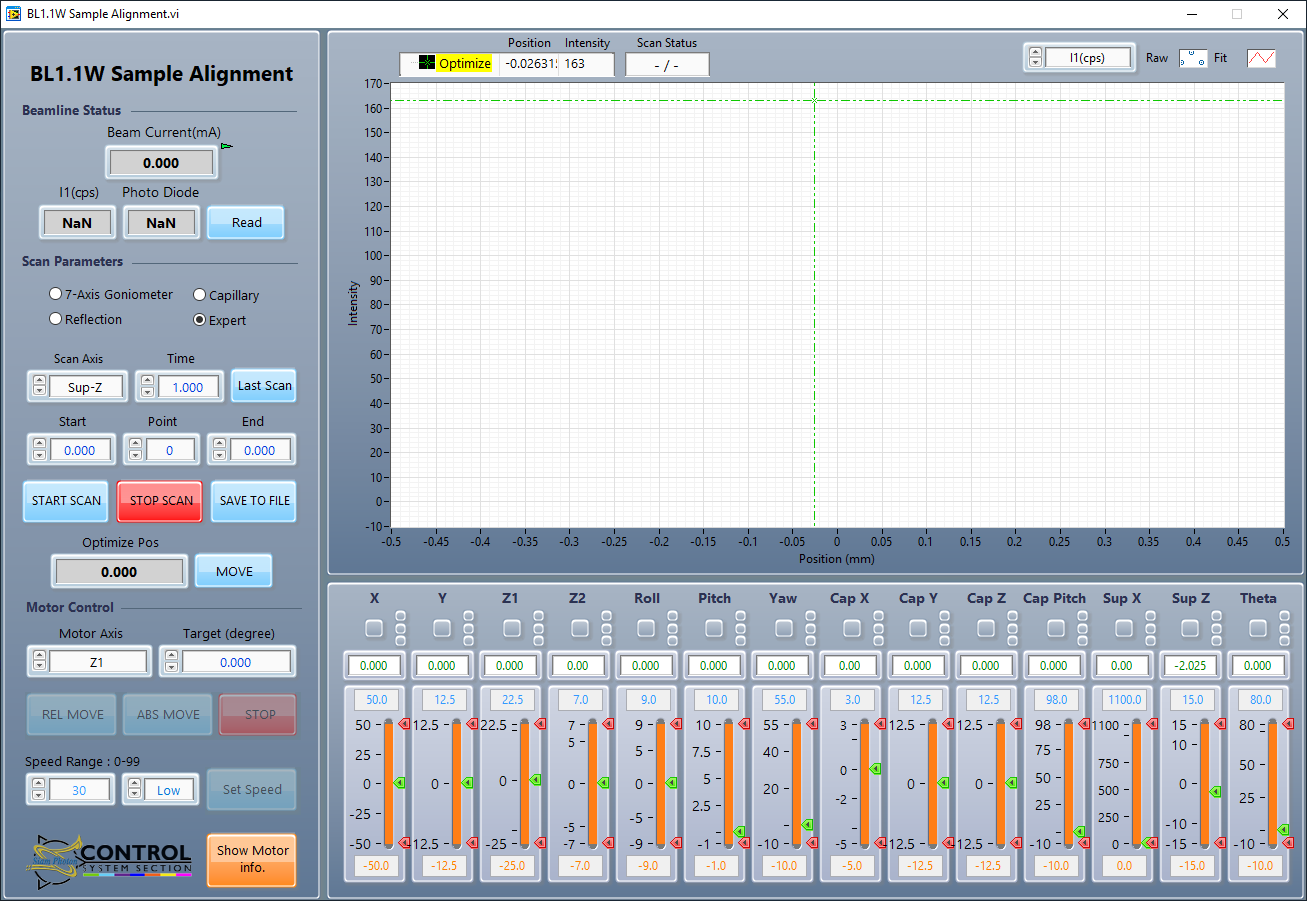Toggle the Theta motor checkbox

tap(1258, 628)
